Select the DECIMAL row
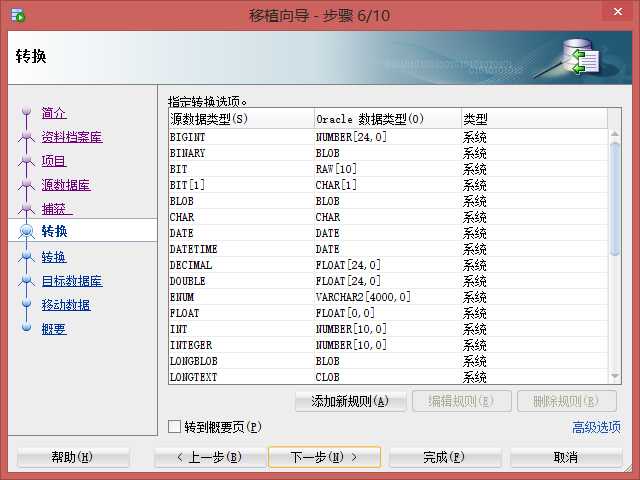This screenshot has width=640, height=480. click(x=388, y=265)
